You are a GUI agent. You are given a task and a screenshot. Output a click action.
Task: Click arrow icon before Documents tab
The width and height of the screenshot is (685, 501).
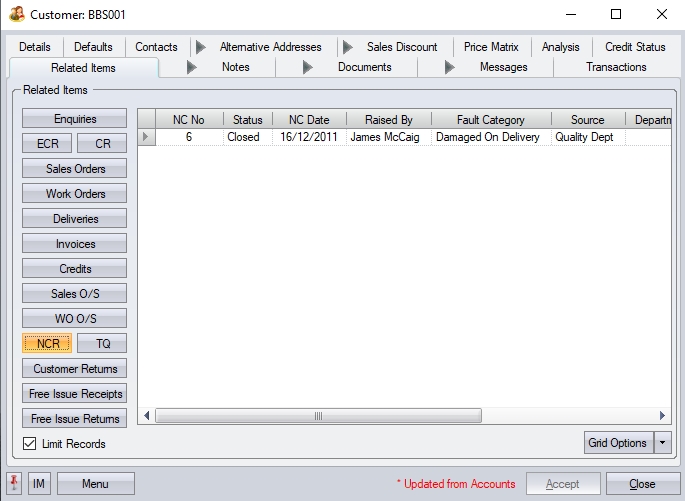pos(307,68)
